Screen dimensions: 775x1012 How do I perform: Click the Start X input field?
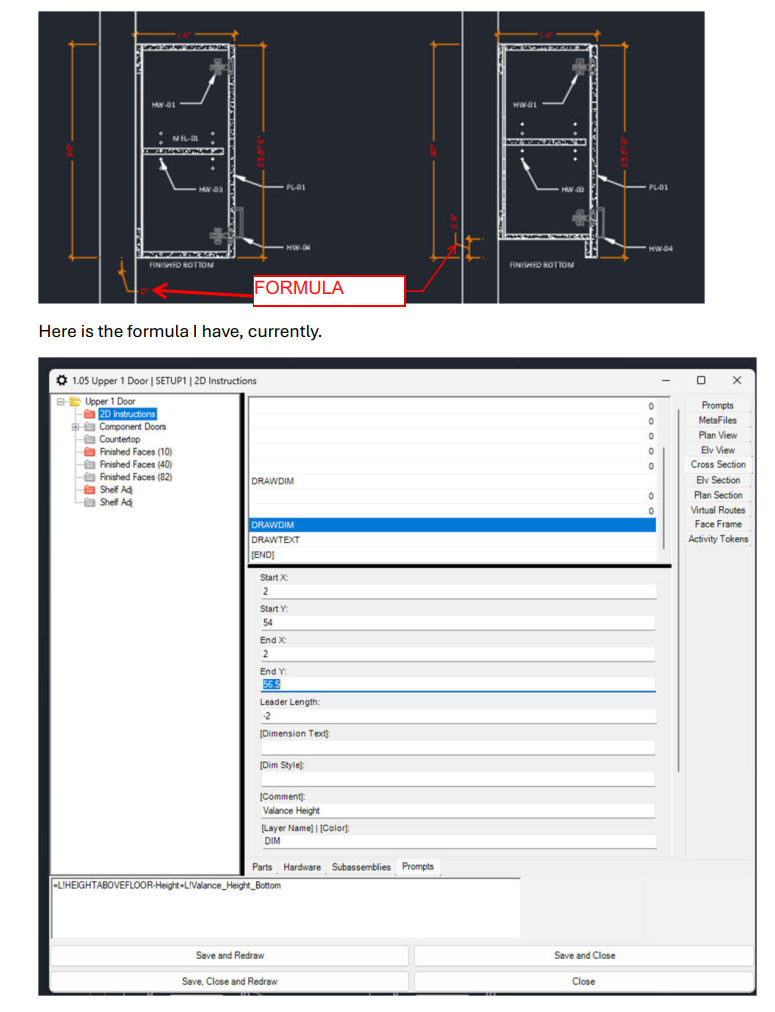tap(458, 592)
